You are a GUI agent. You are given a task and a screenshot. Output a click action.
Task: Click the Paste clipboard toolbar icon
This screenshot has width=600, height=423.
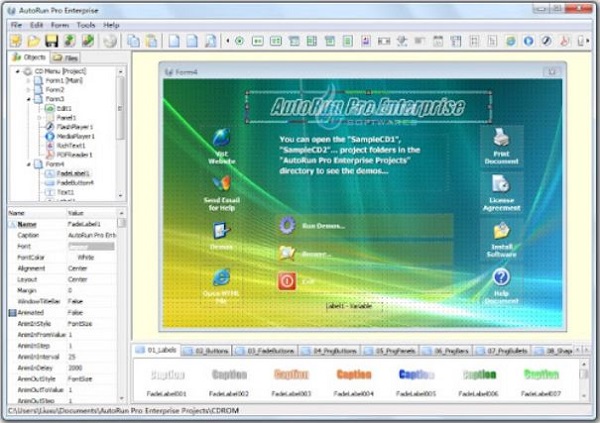coord(152,41)
